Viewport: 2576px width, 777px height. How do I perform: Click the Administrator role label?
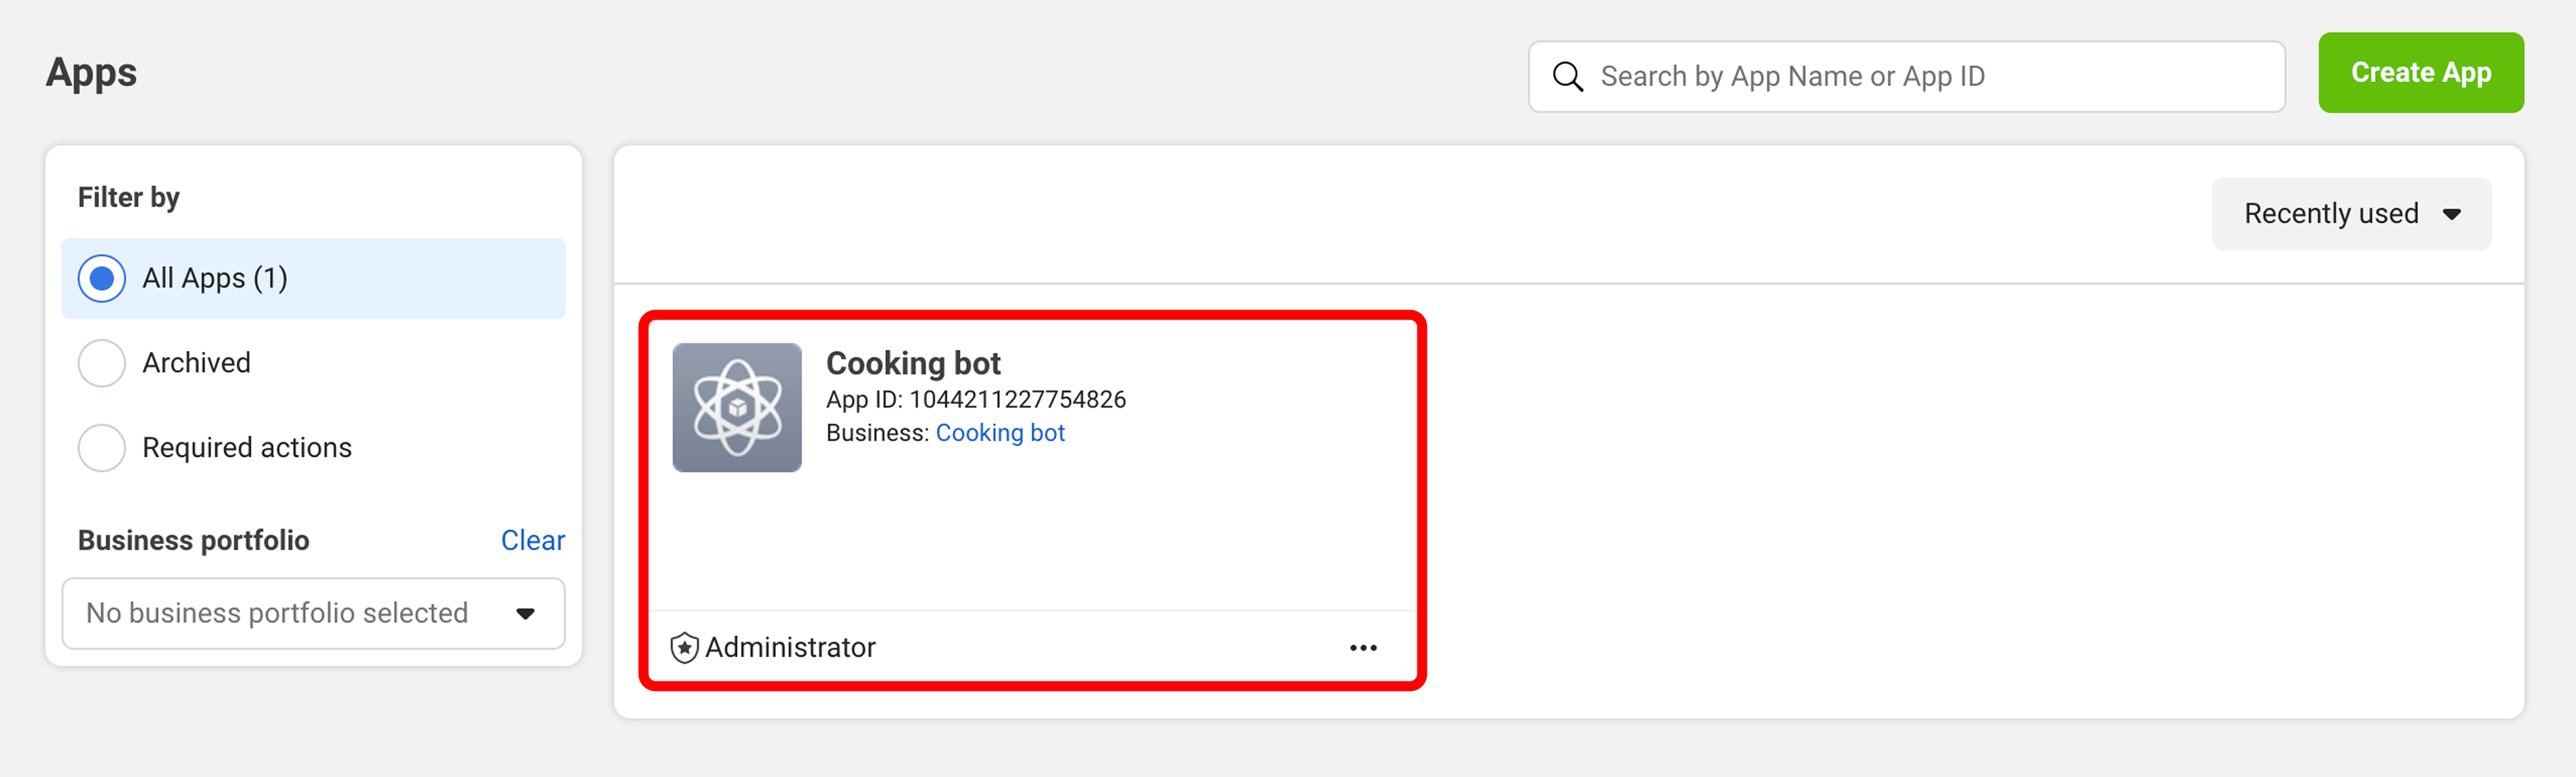[790, 648]
